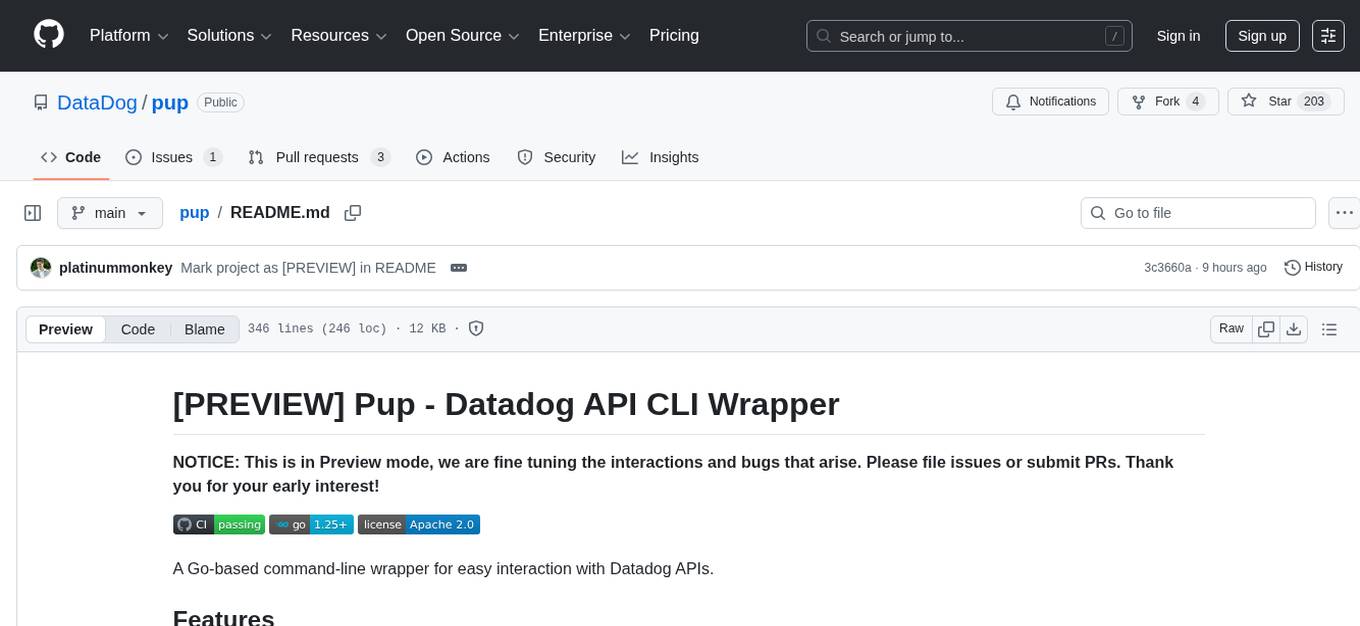This screenshot has width=1360, height=626.
Task: Switch to the Blame view of README
Action: click(x=204, y=329)
